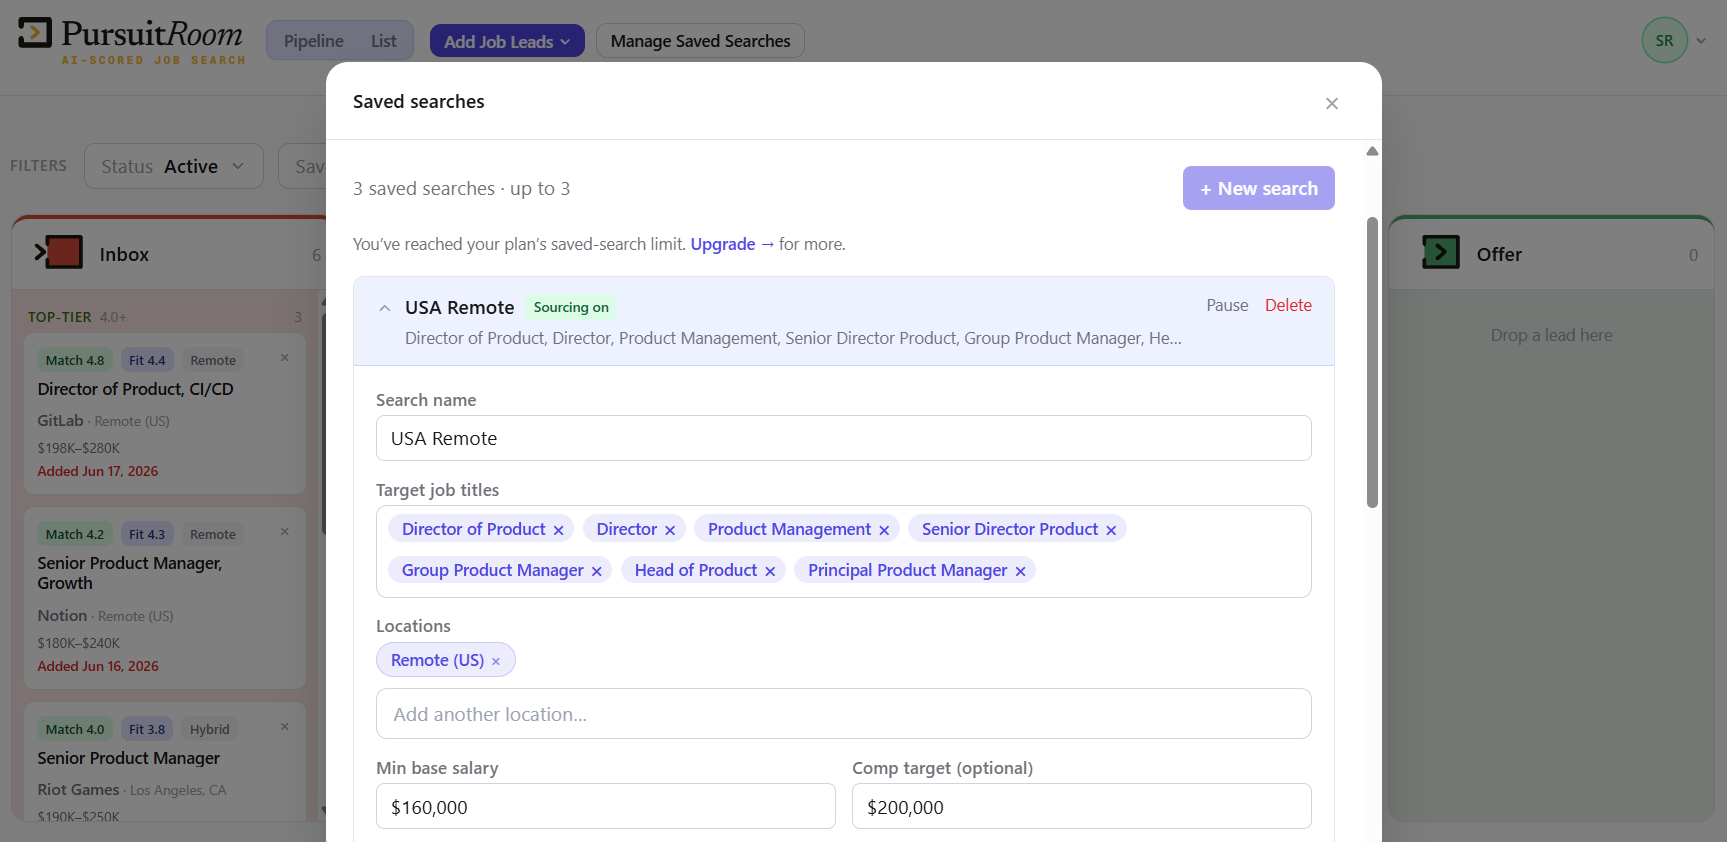This screenshot has width=1727, height=842.
Task: Follow the Upgrade link
Action: pyautogui.click(x=732, y=244)
